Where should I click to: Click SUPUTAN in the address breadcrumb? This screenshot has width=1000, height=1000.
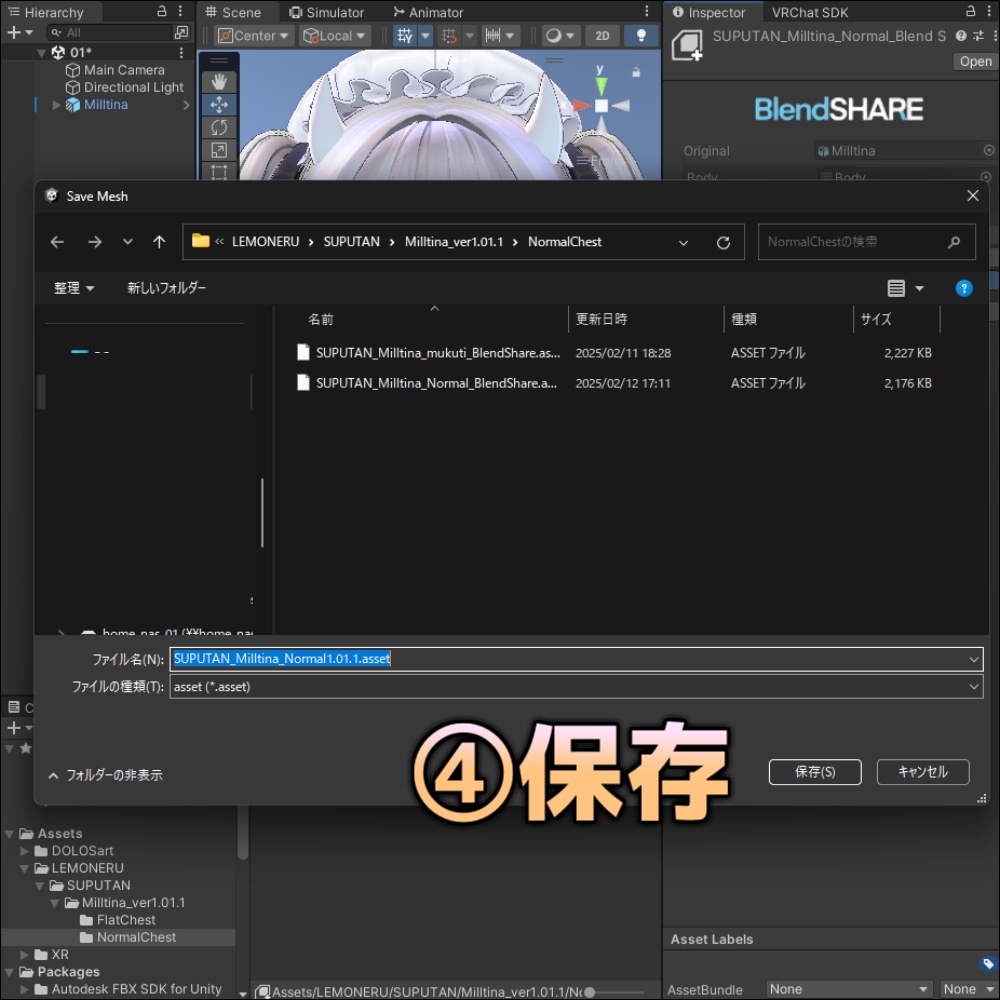click(x=351, y=242)
